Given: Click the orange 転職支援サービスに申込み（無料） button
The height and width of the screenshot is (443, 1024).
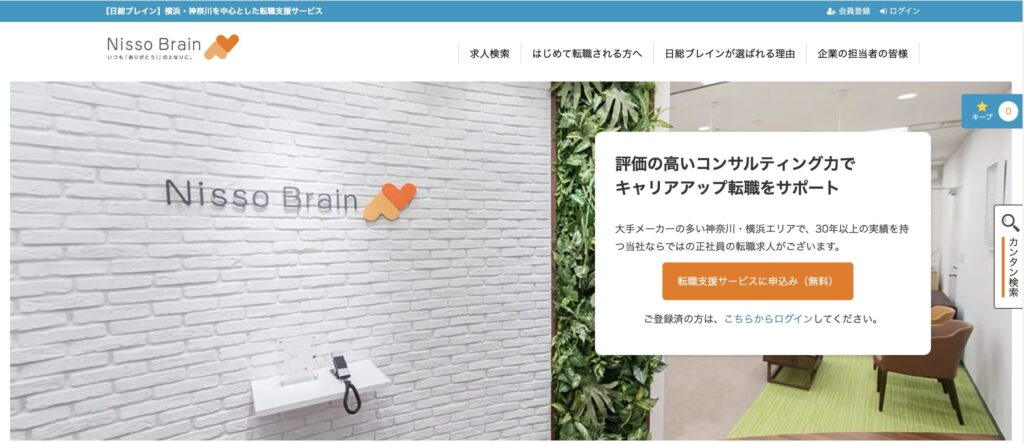Looking at the screenshot, I should pyautogui.click(x=758, y=281).
